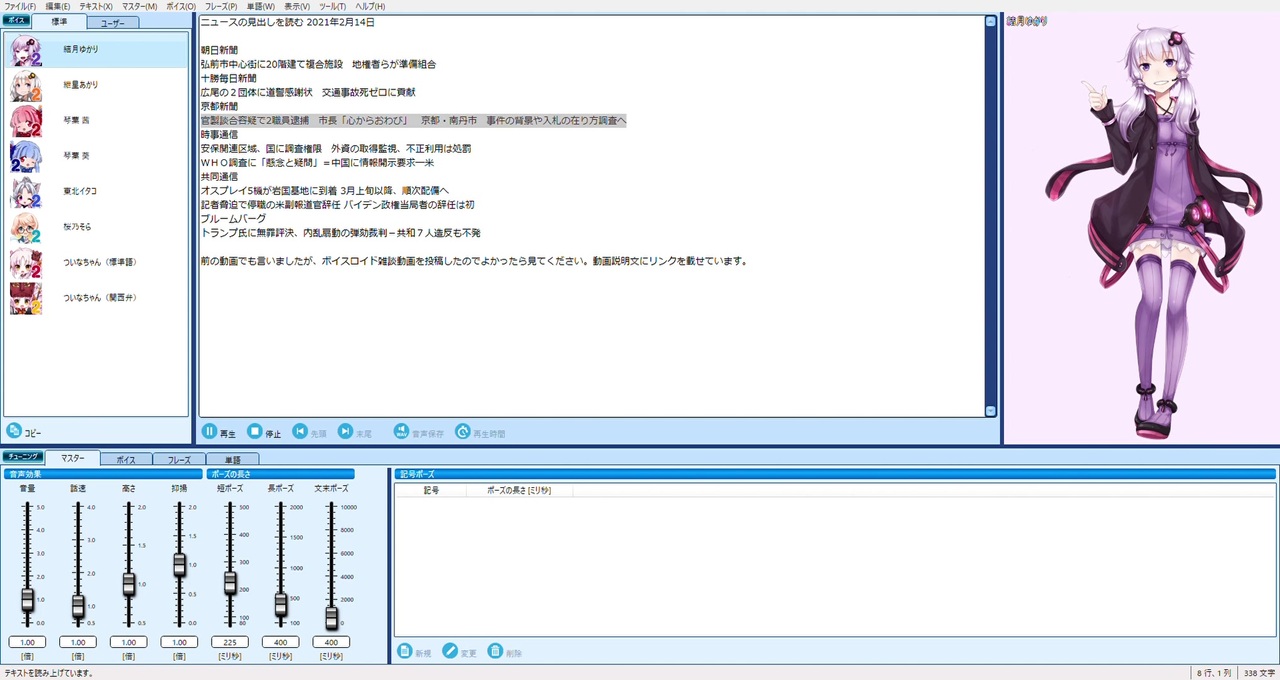This screenshot has height=680, width=1280.
Task: Pick the 東北イタコ voice avatar
Action: point(26,192)
